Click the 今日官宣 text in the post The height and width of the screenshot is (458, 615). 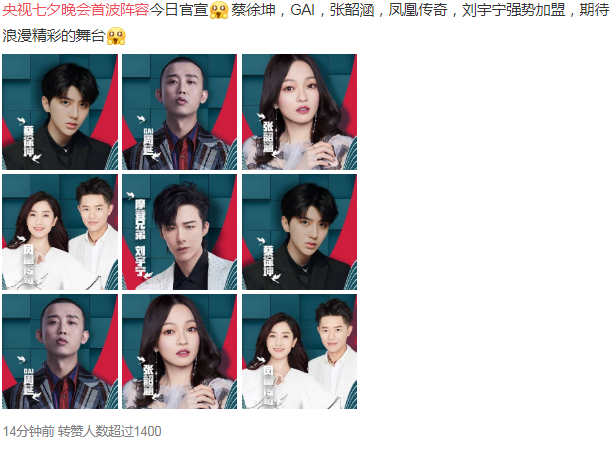pos(179,10)
